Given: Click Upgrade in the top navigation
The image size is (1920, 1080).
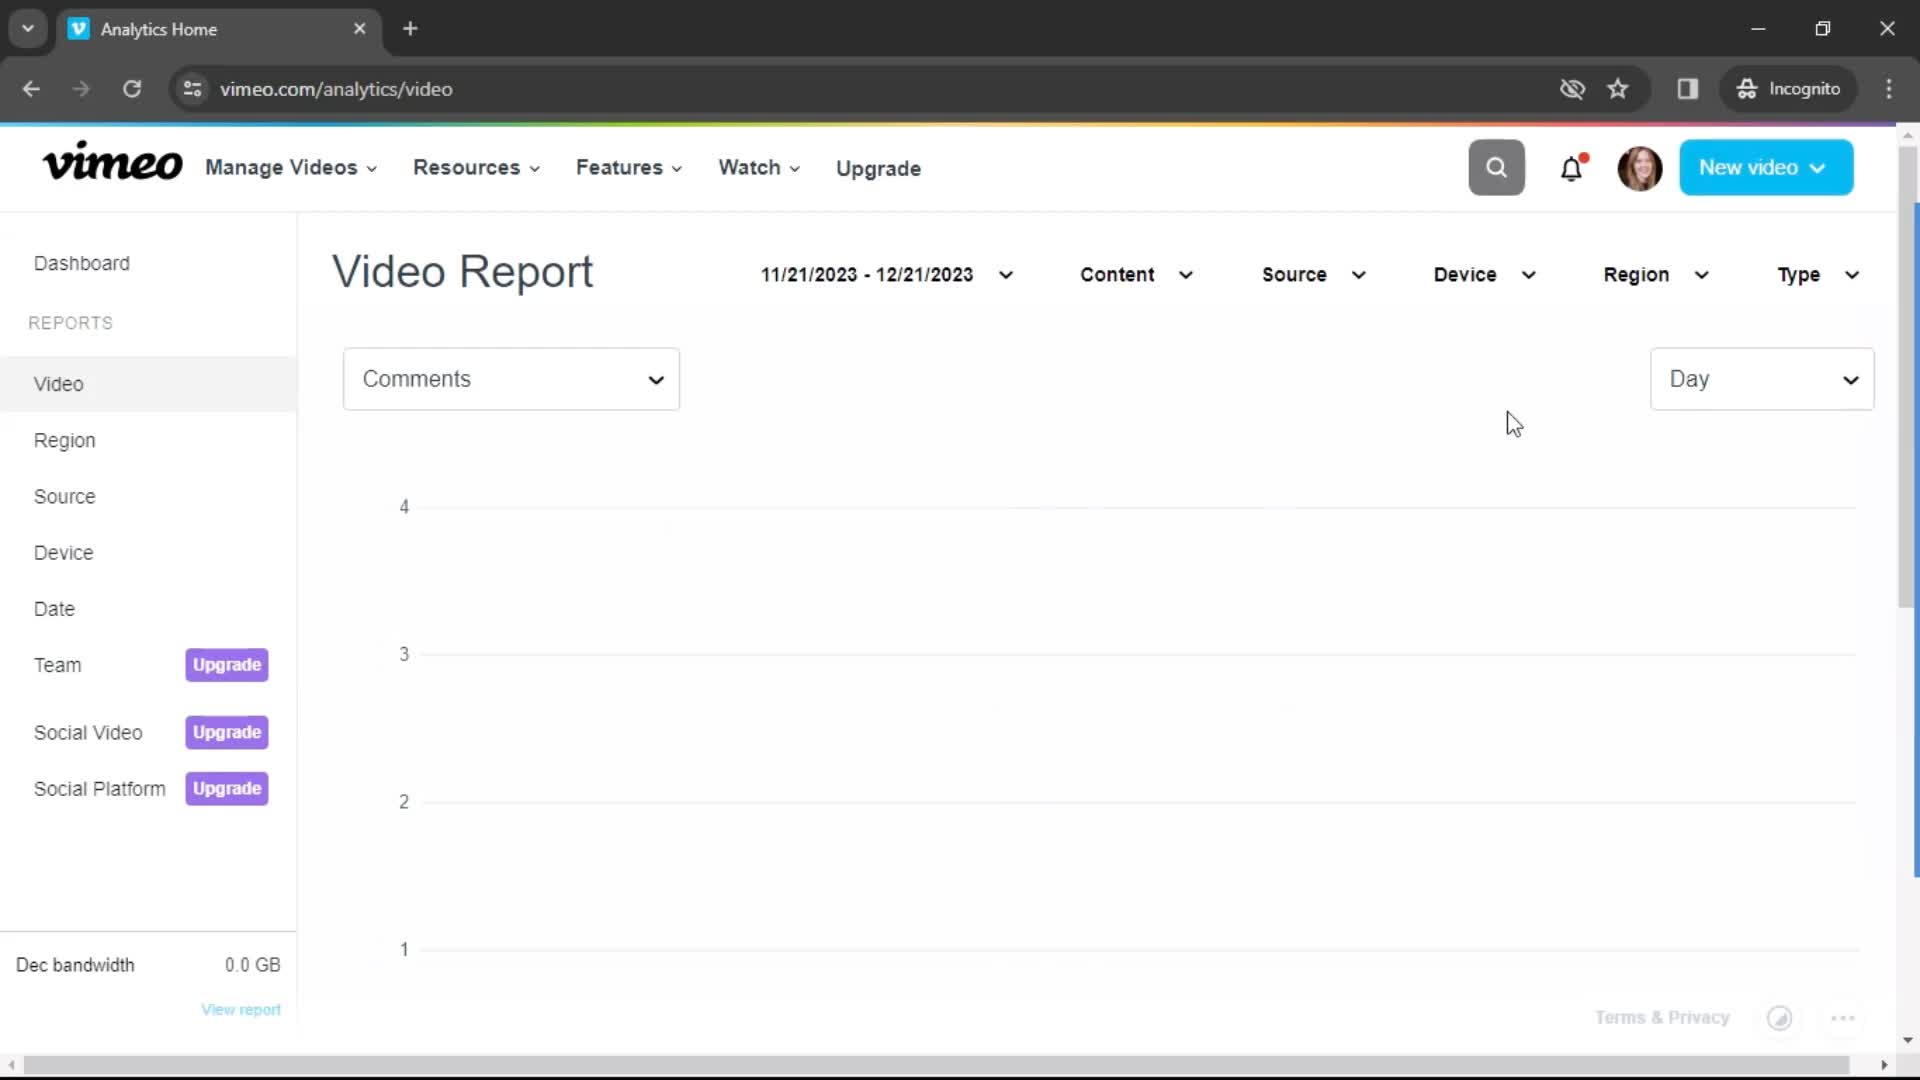Looking at the screenshot, I should [878, 169].
